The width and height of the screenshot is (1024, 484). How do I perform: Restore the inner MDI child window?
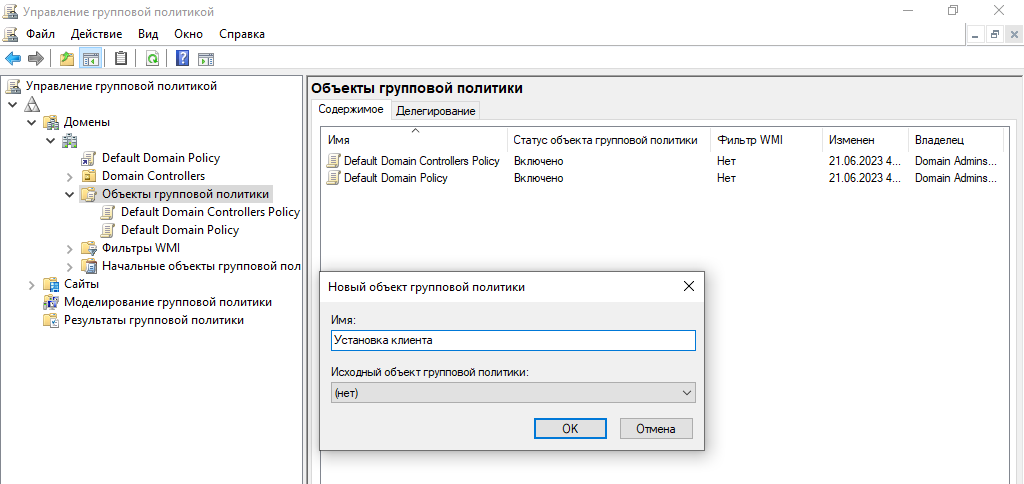(x=995, y=35)
